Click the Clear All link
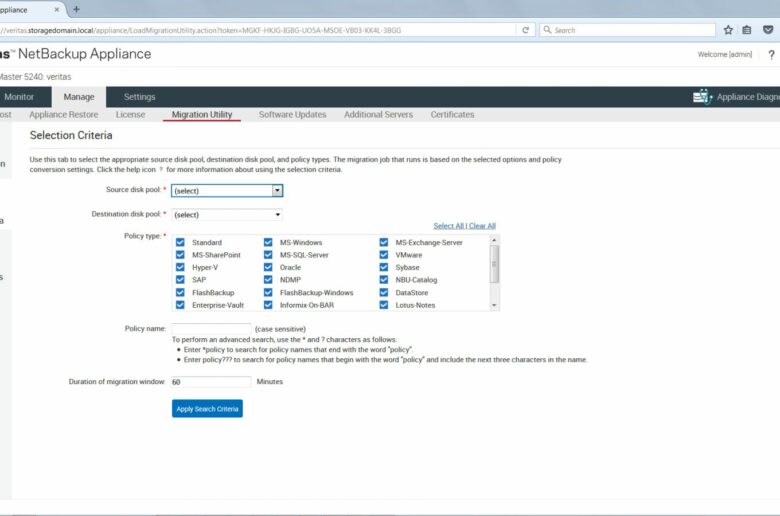Image resolution: width=780 pixels, height=516 pixels. (482, 226)
